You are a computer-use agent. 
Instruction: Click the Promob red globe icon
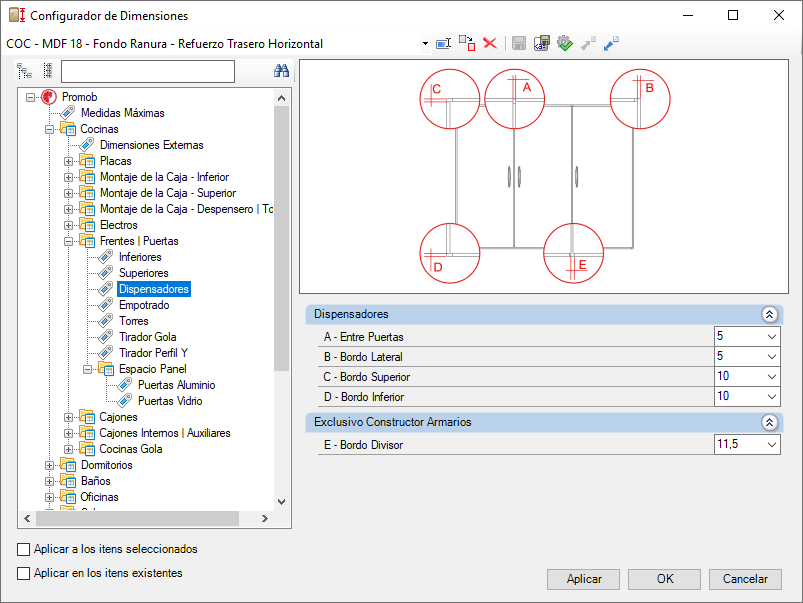[x=49, y=97]
